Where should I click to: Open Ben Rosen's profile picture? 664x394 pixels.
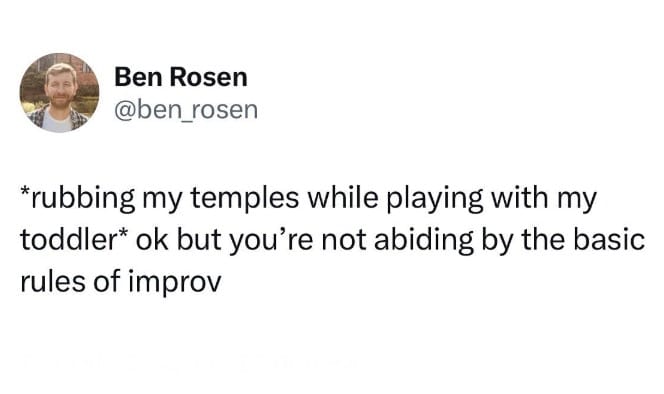[59, 93]
